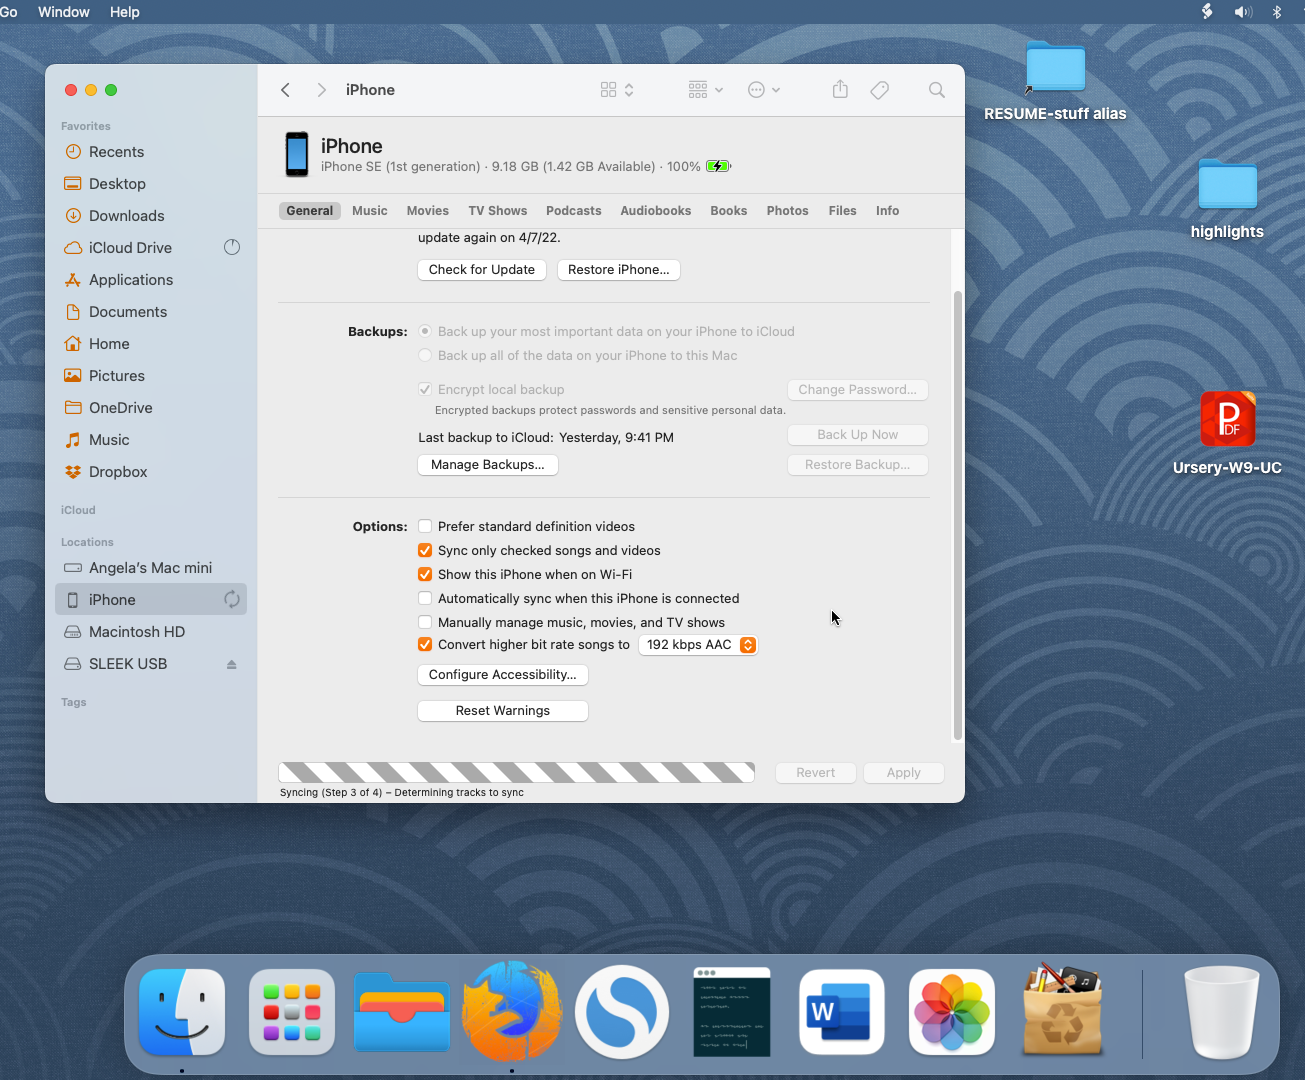The width and height of the screenshot is (1305, 1080).
Task: Click Reset Warnings button
Action: 503,711
